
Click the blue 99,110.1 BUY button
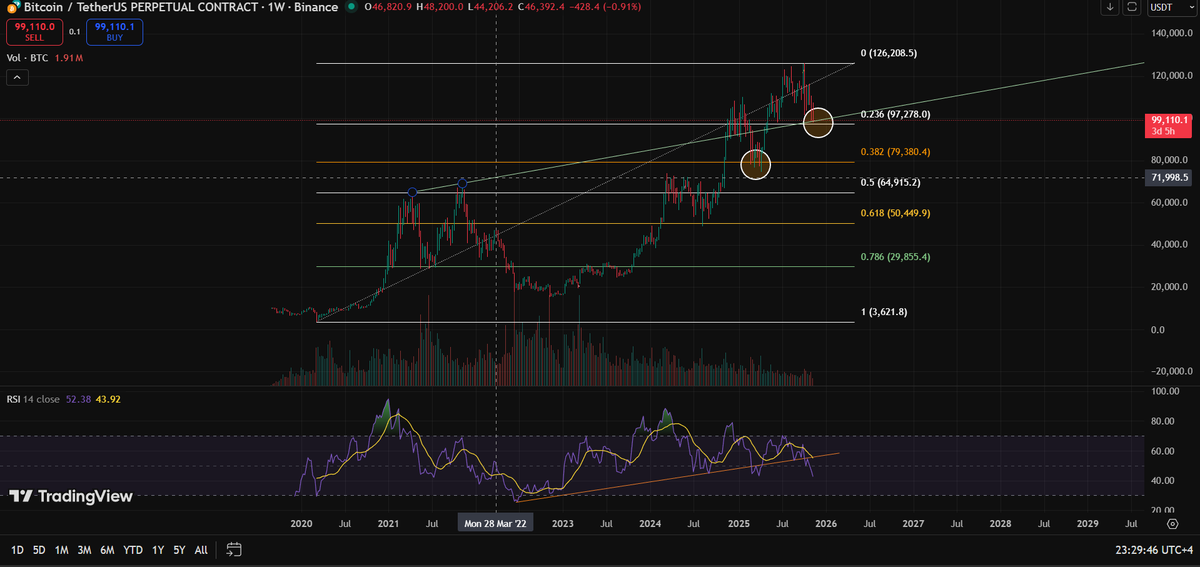116,33
